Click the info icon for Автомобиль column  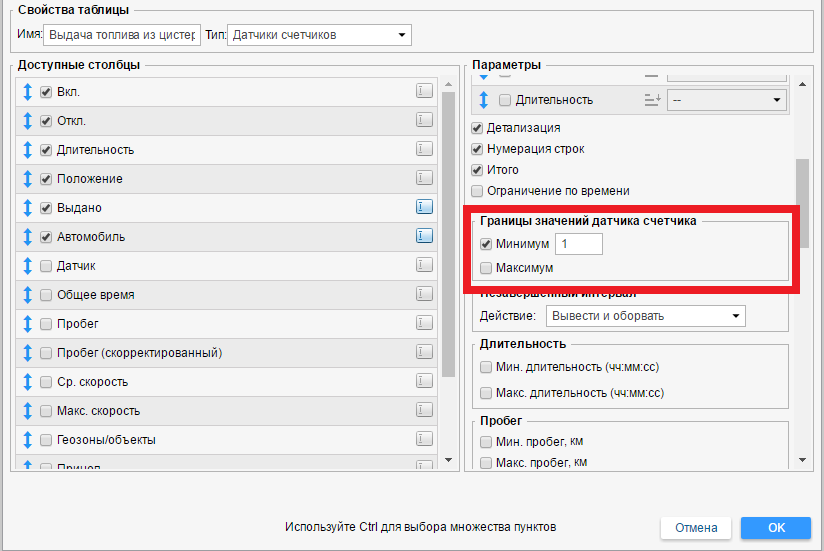click(424, 236)
